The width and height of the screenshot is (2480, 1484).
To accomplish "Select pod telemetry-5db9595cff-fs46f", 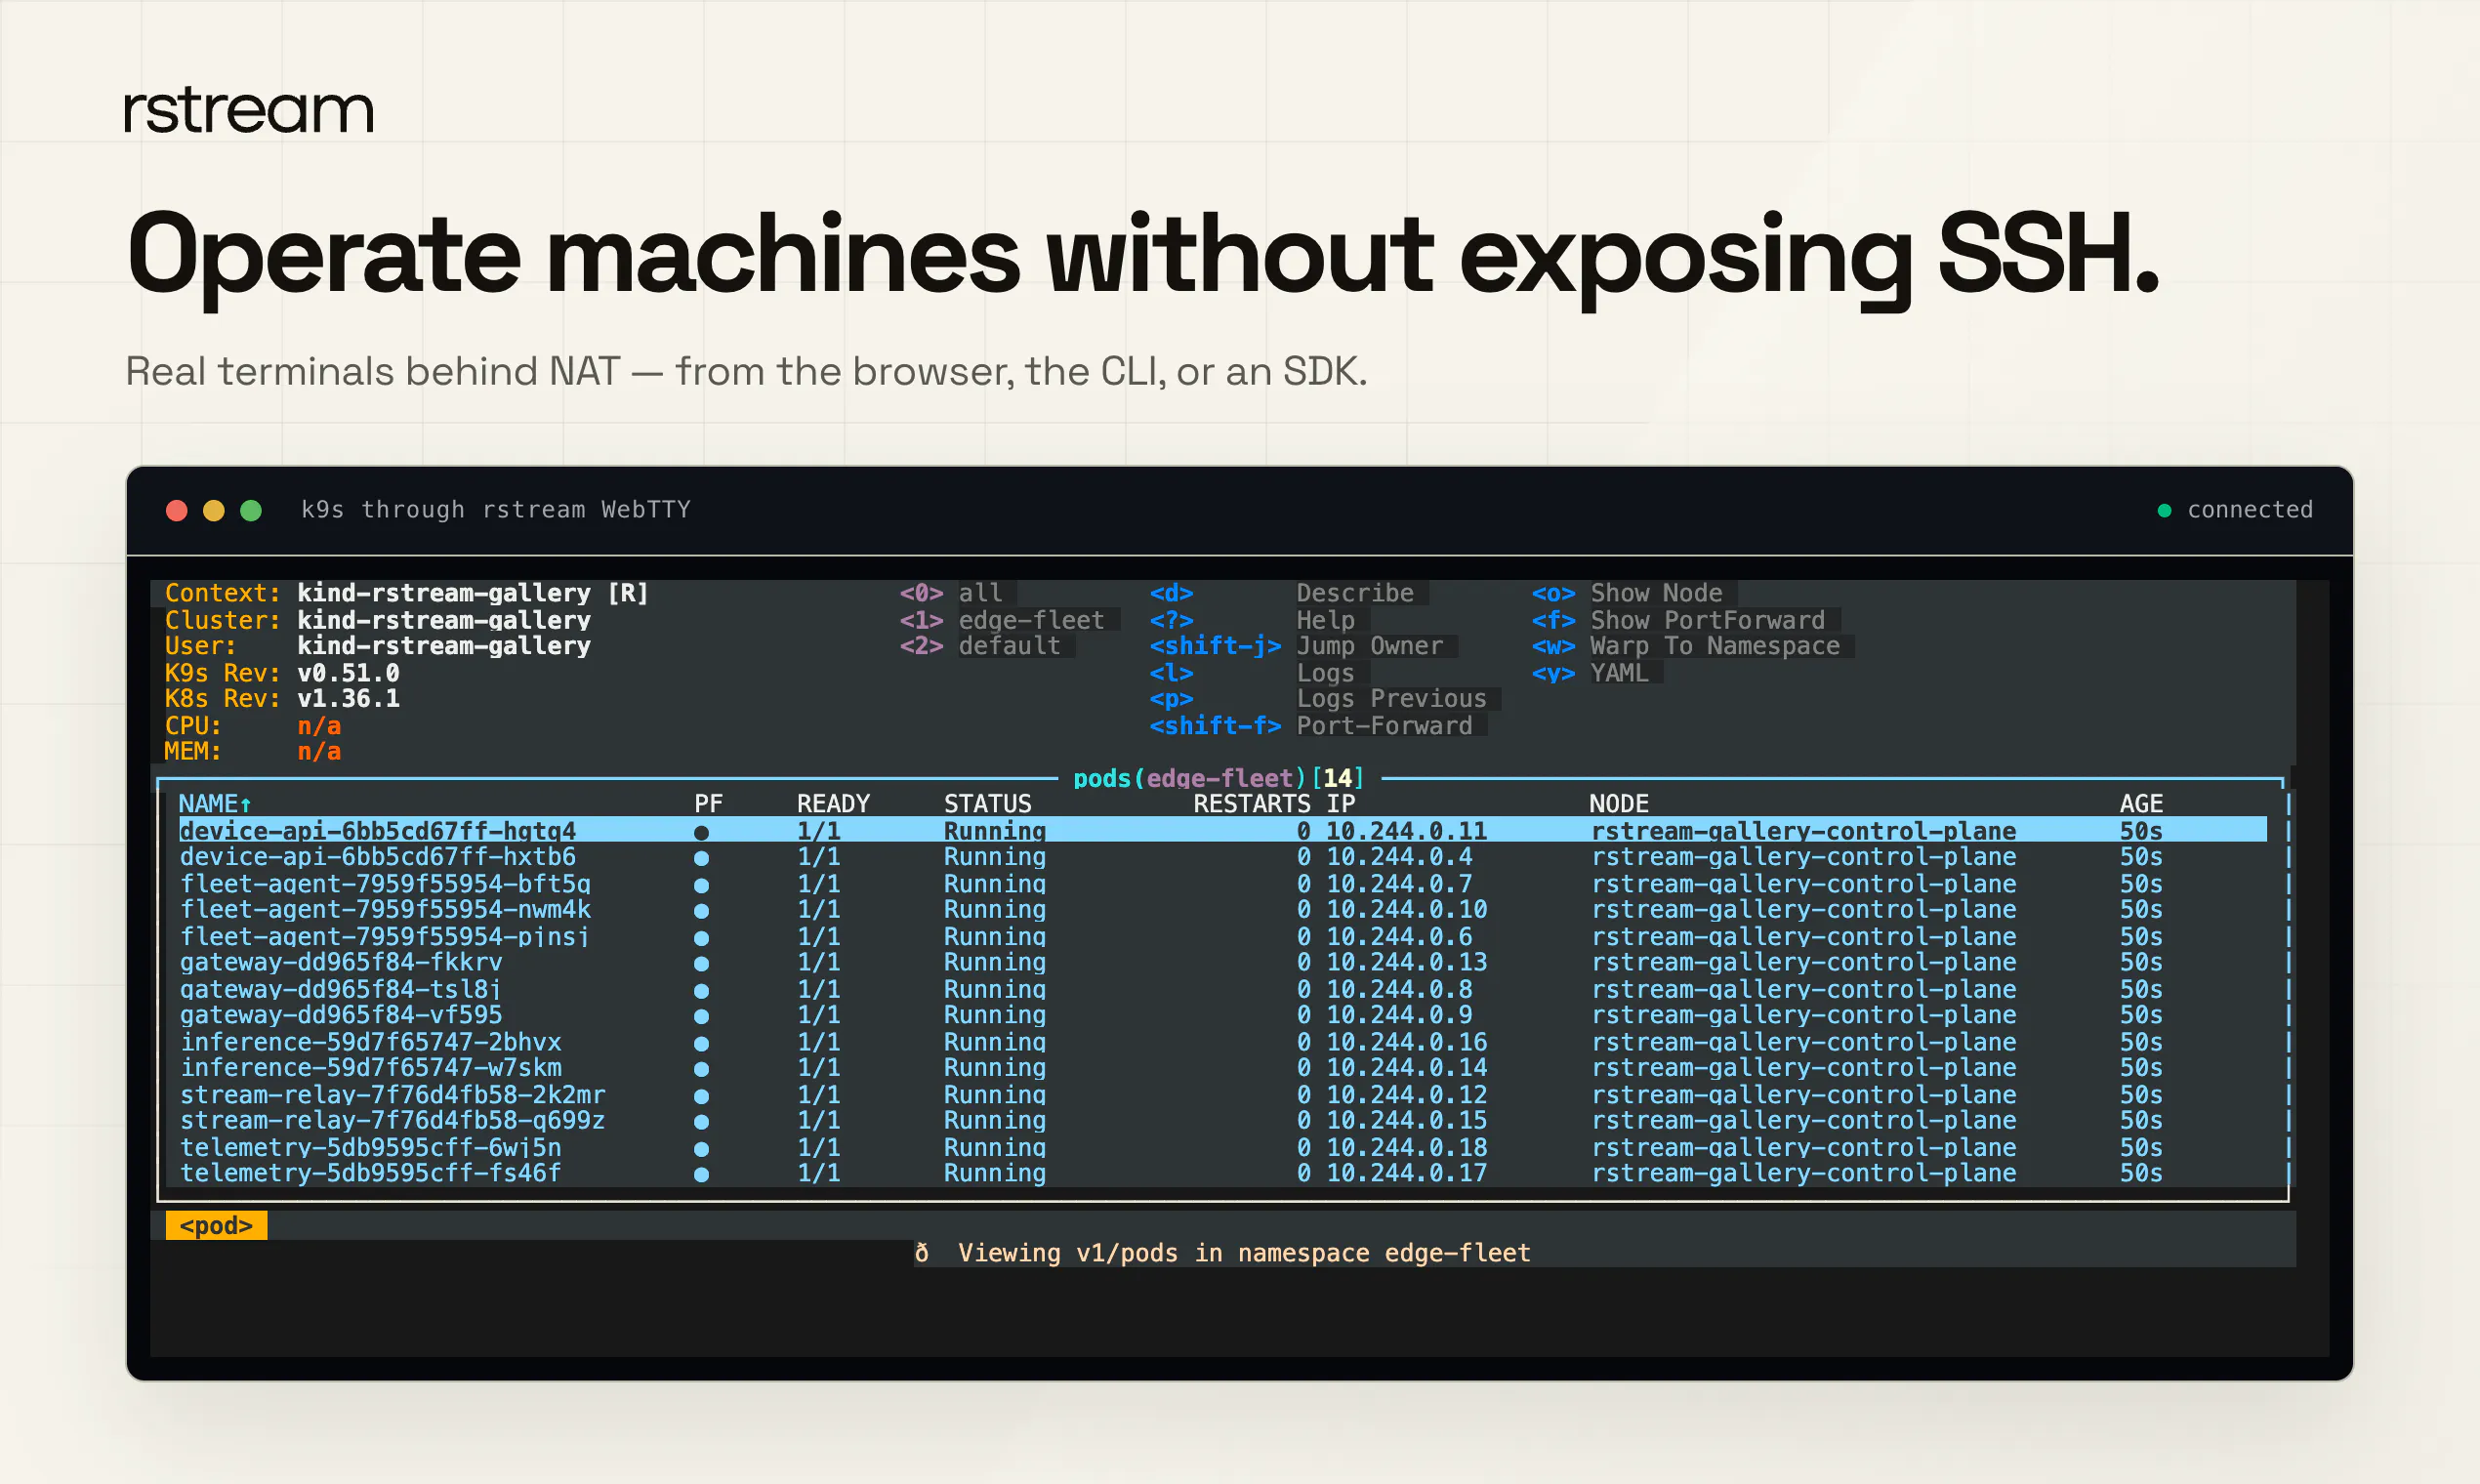I will click(1222, 1174).
